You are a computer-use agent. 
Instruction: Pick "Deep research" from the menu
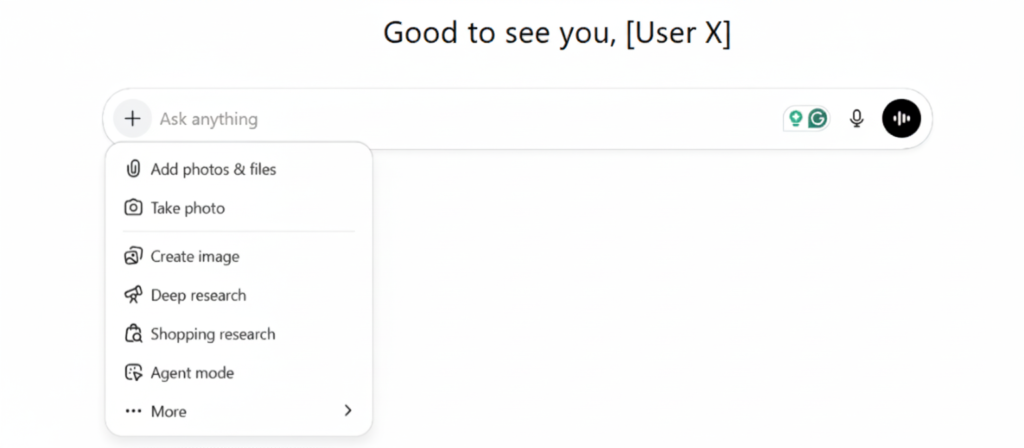coord(198,295)
